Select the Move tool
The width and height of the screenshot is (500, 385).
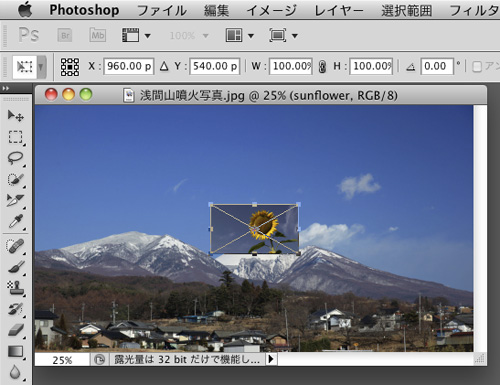15,116
